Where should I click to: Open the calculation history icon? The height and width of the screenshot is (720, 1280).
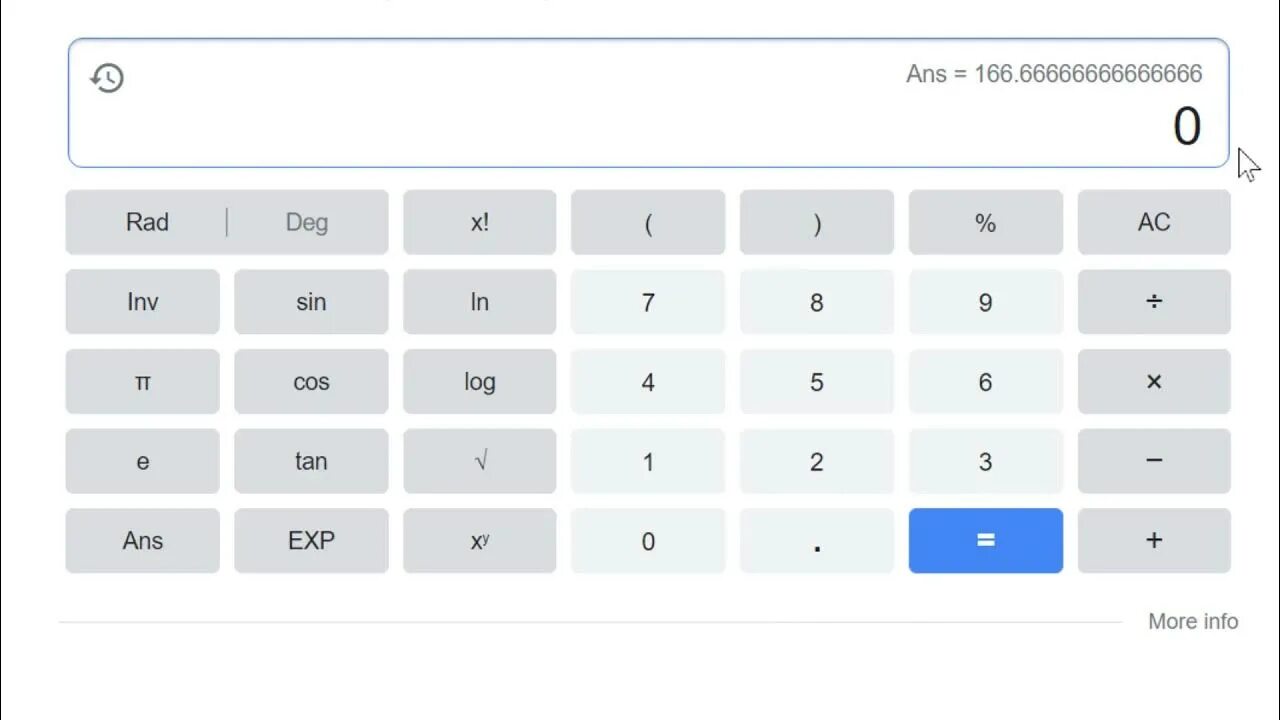[x=107, y=78]
